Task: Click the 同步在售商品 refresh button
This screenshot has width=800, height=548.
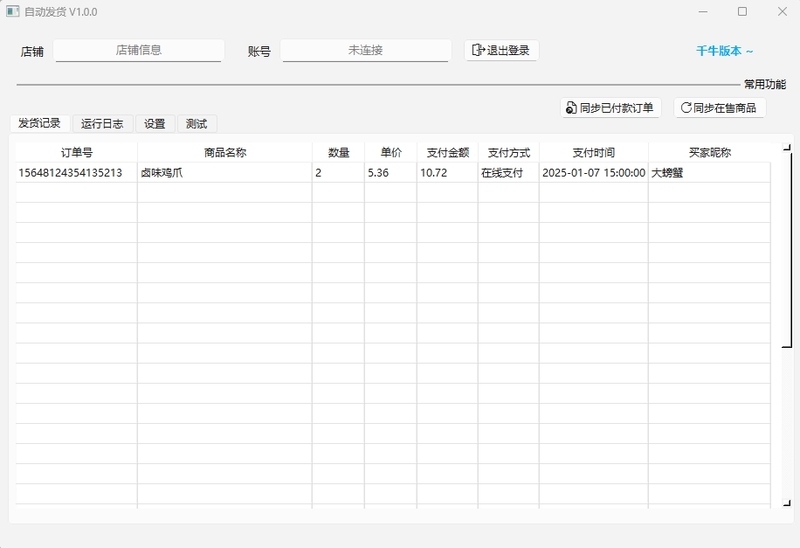Action: pos(719,108)
